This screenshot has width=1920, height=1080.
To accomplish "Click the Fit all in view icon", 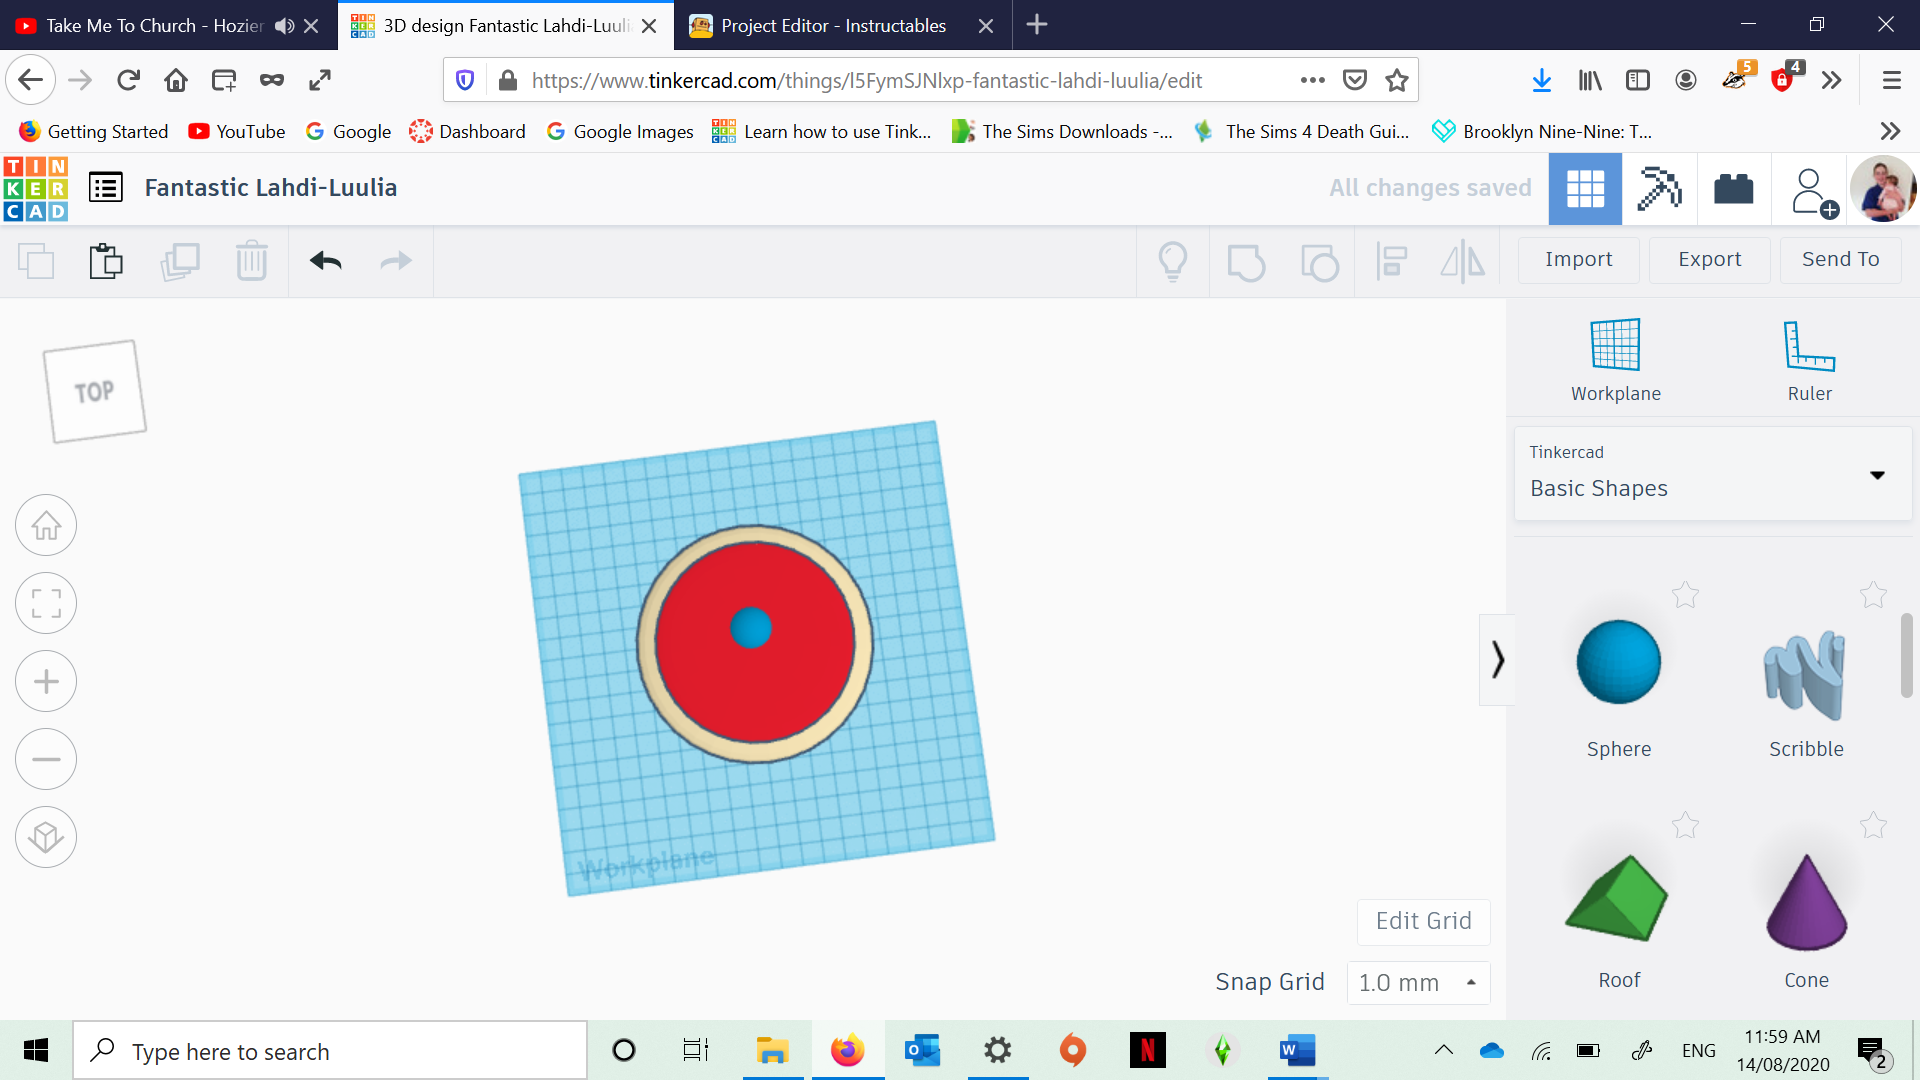I will click(x=46, y=603).
